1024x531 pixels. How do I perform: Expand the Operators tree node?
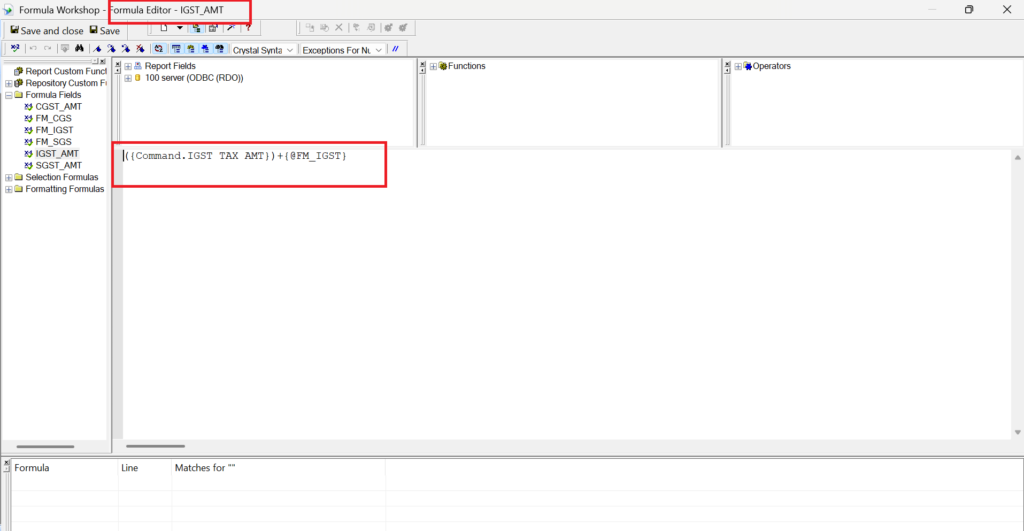point(738,67)
